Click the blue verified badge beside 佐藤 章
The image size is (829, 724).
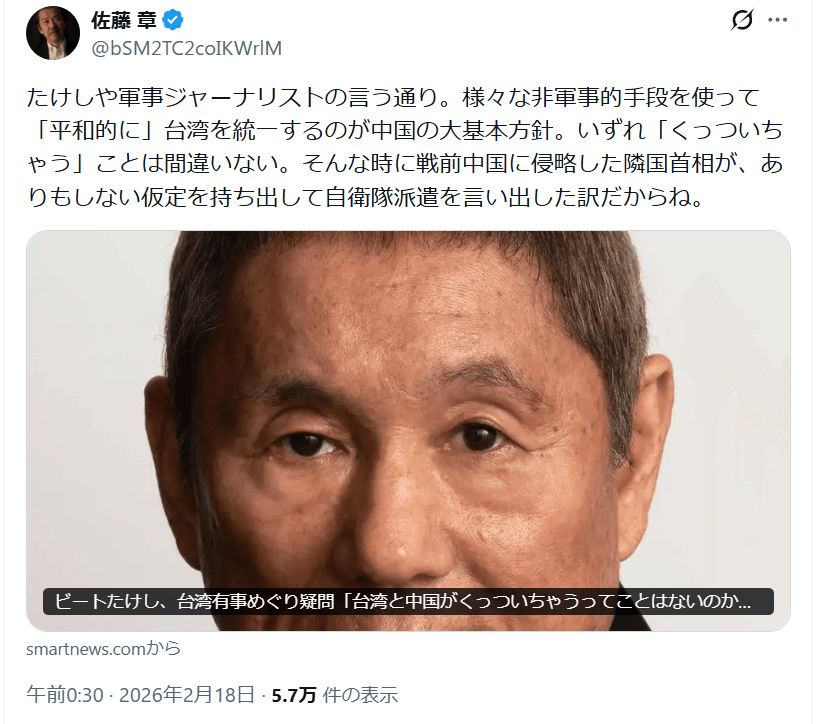(173, 20)
